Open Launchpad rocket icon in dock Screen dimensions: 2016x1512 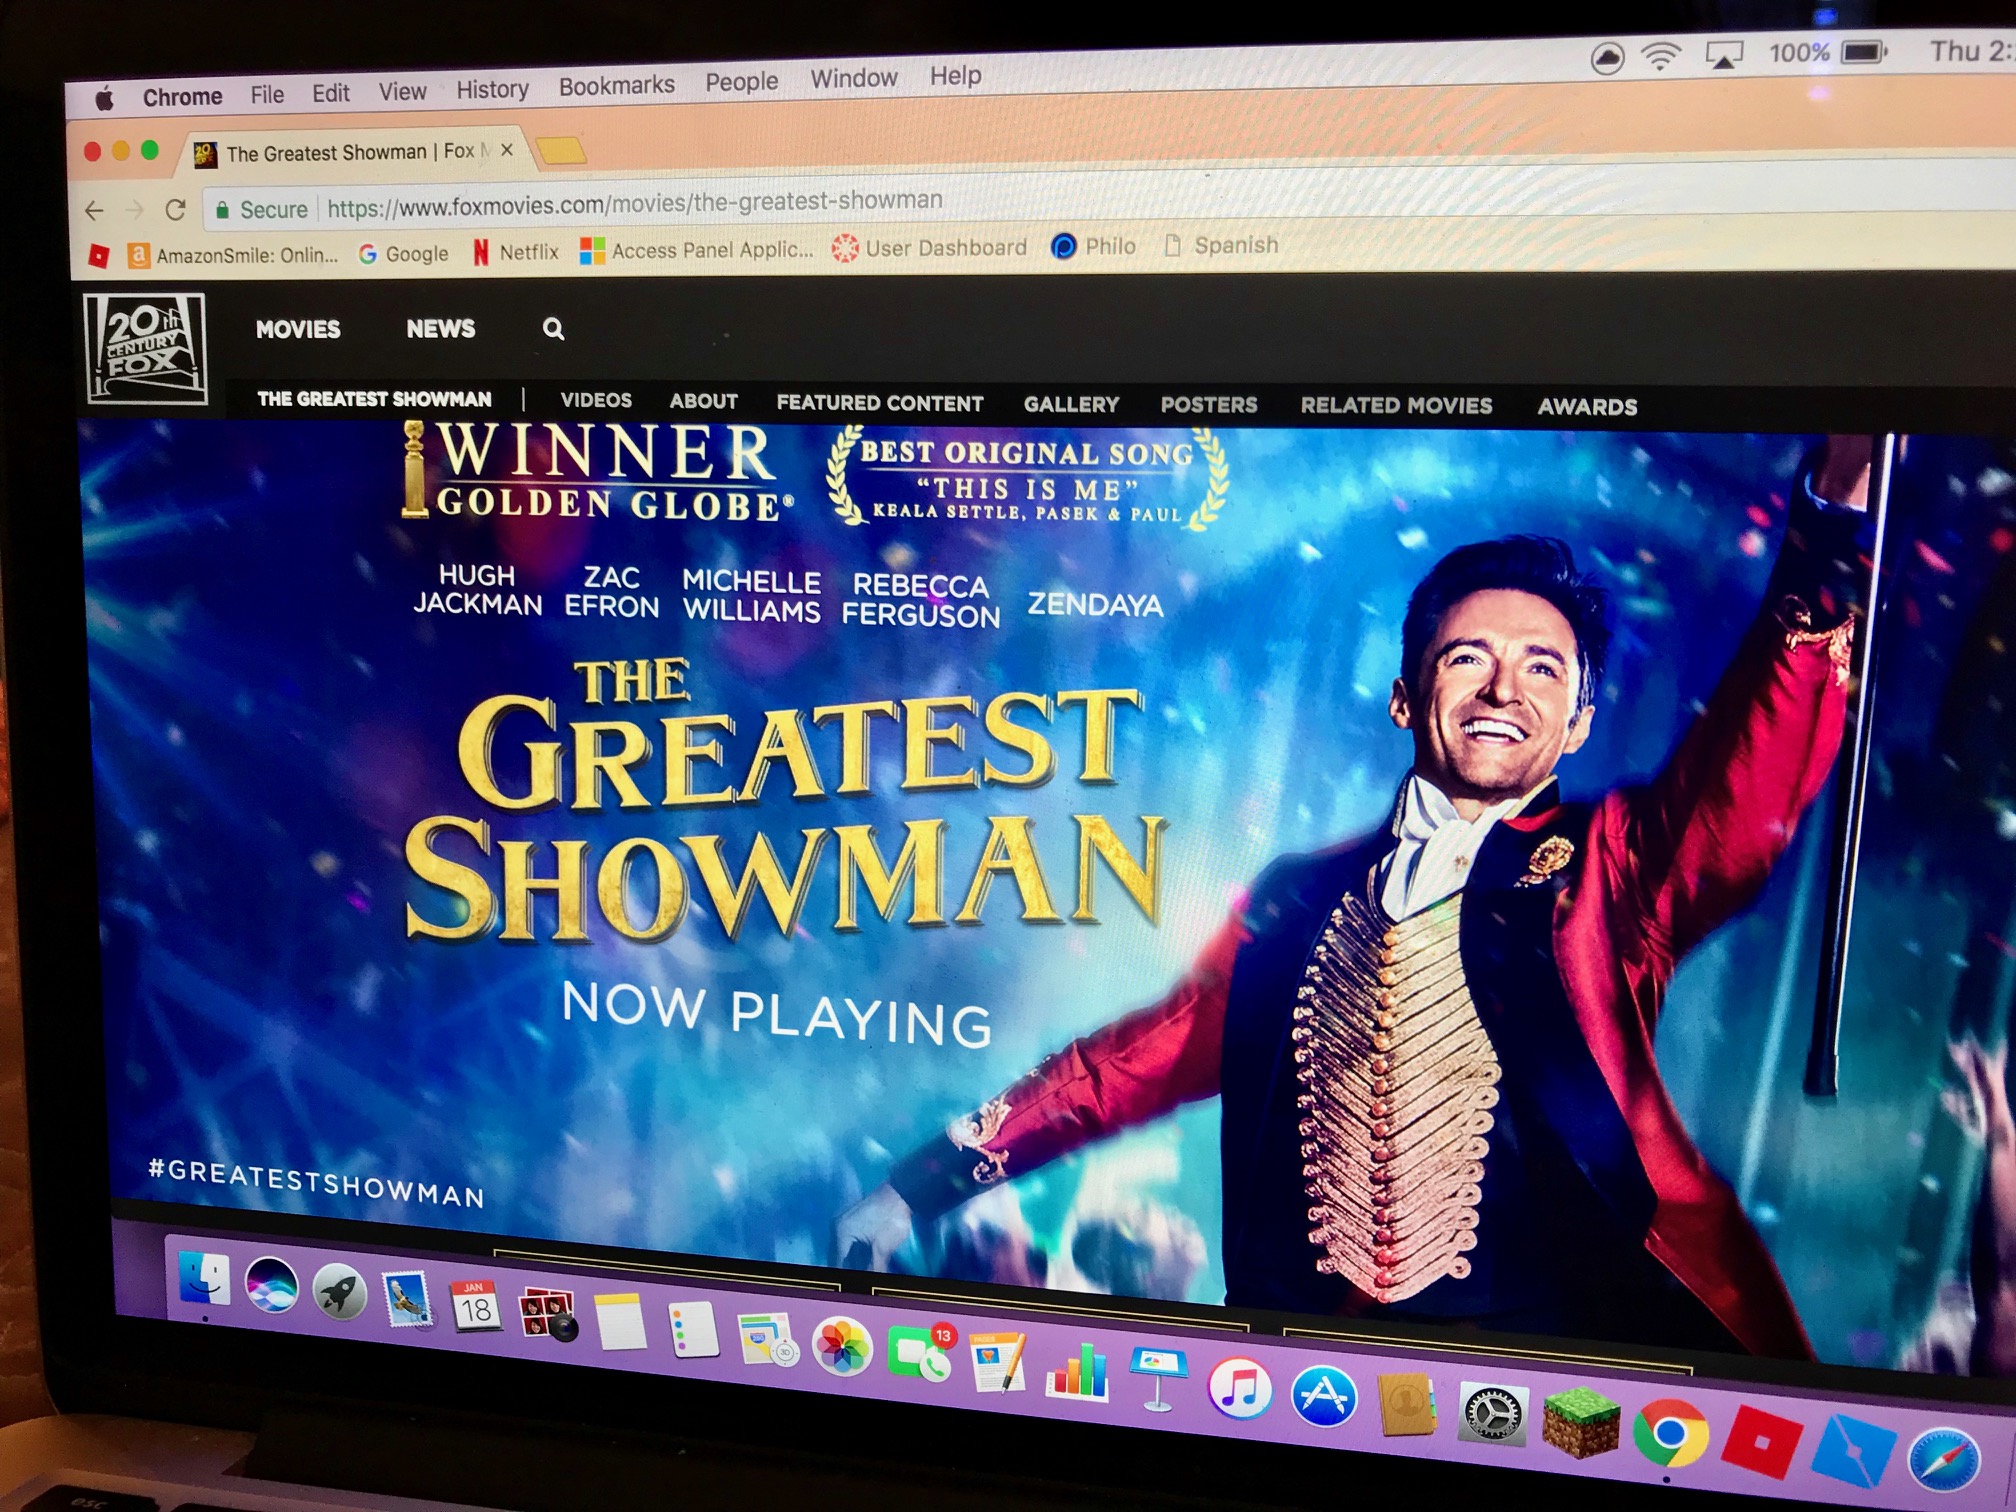coord(339,1291)
